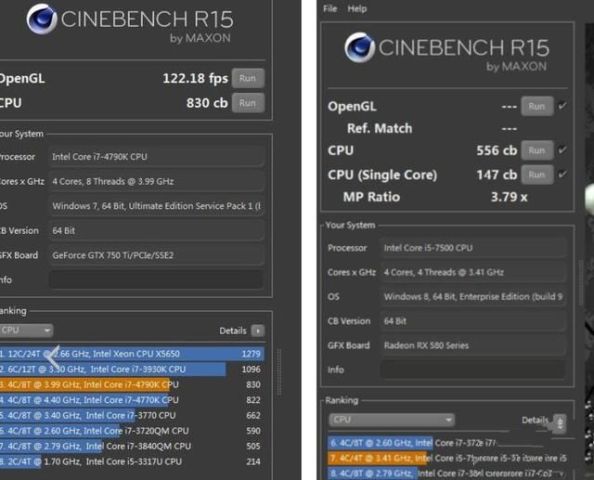The image size is (594, 480).
Task: Select ranking row Intel Core i7-3770 CPU
Action: [x=131, y=416]
